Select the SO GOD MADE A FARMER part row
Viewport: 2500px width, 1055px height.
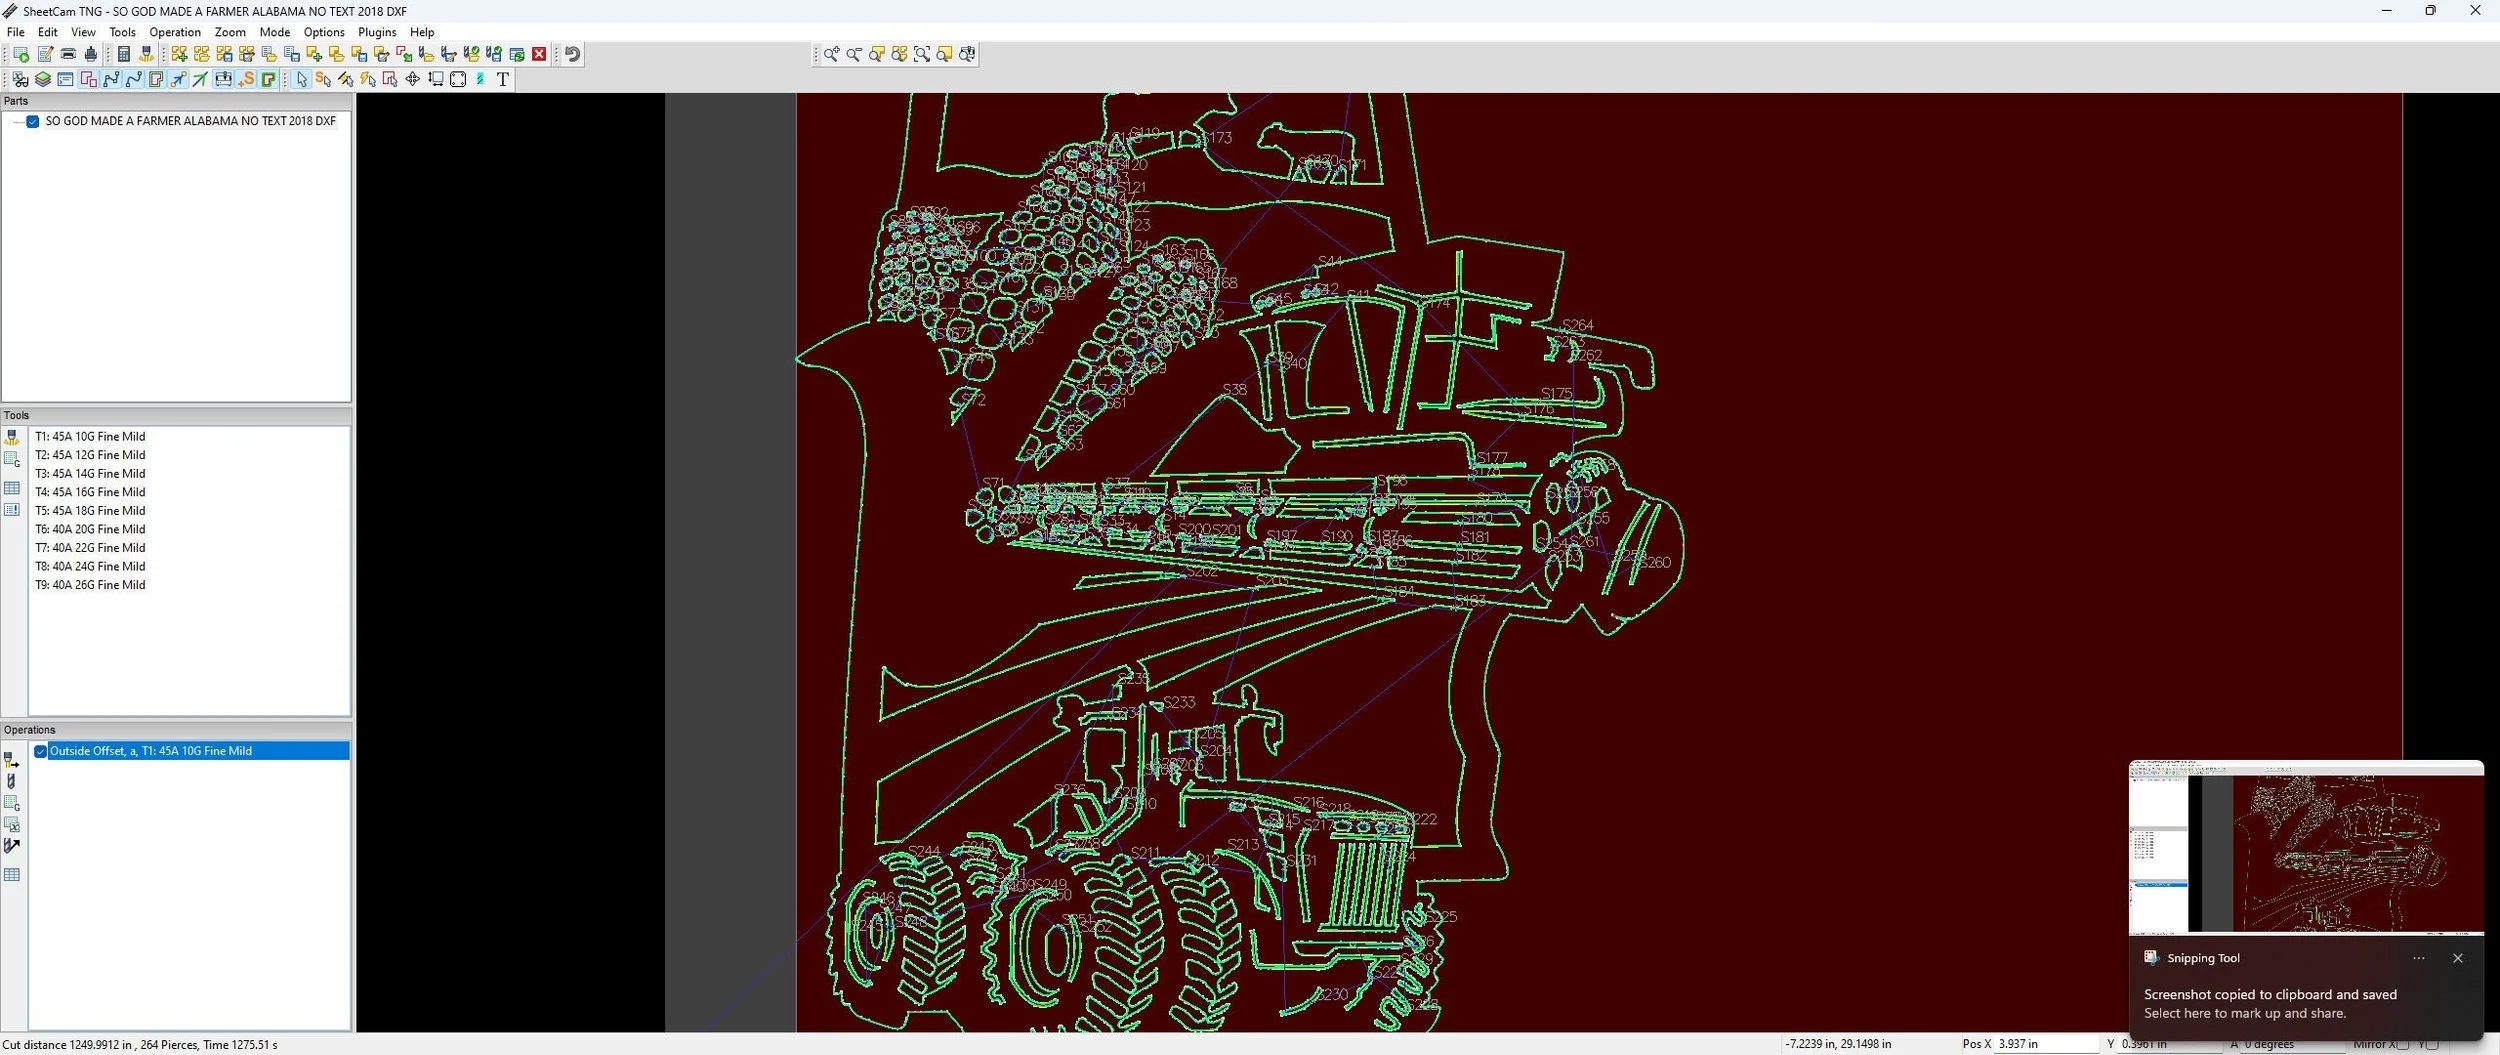(x=190, y=121)
